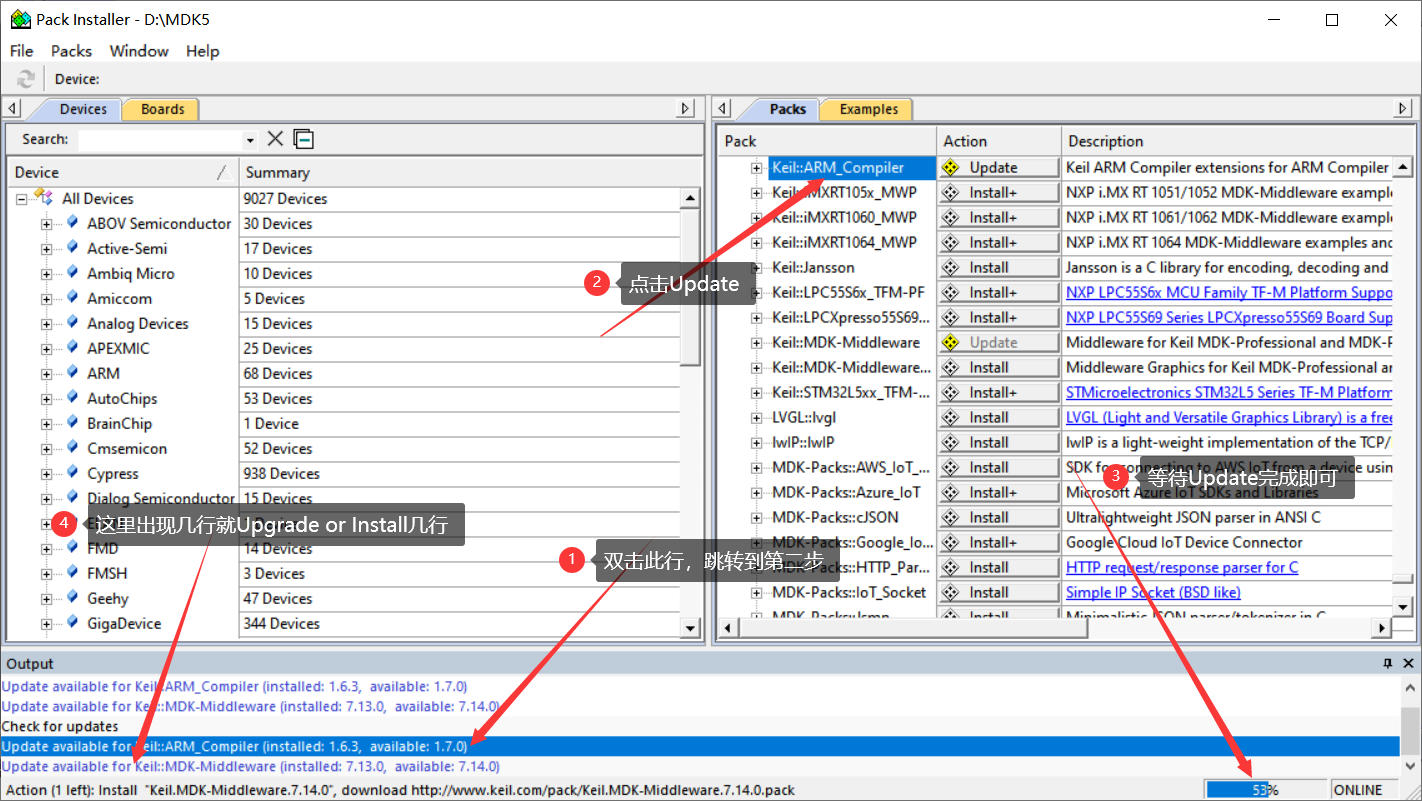
Task: Click the GigaDevice chip icon
Action: 72,622
